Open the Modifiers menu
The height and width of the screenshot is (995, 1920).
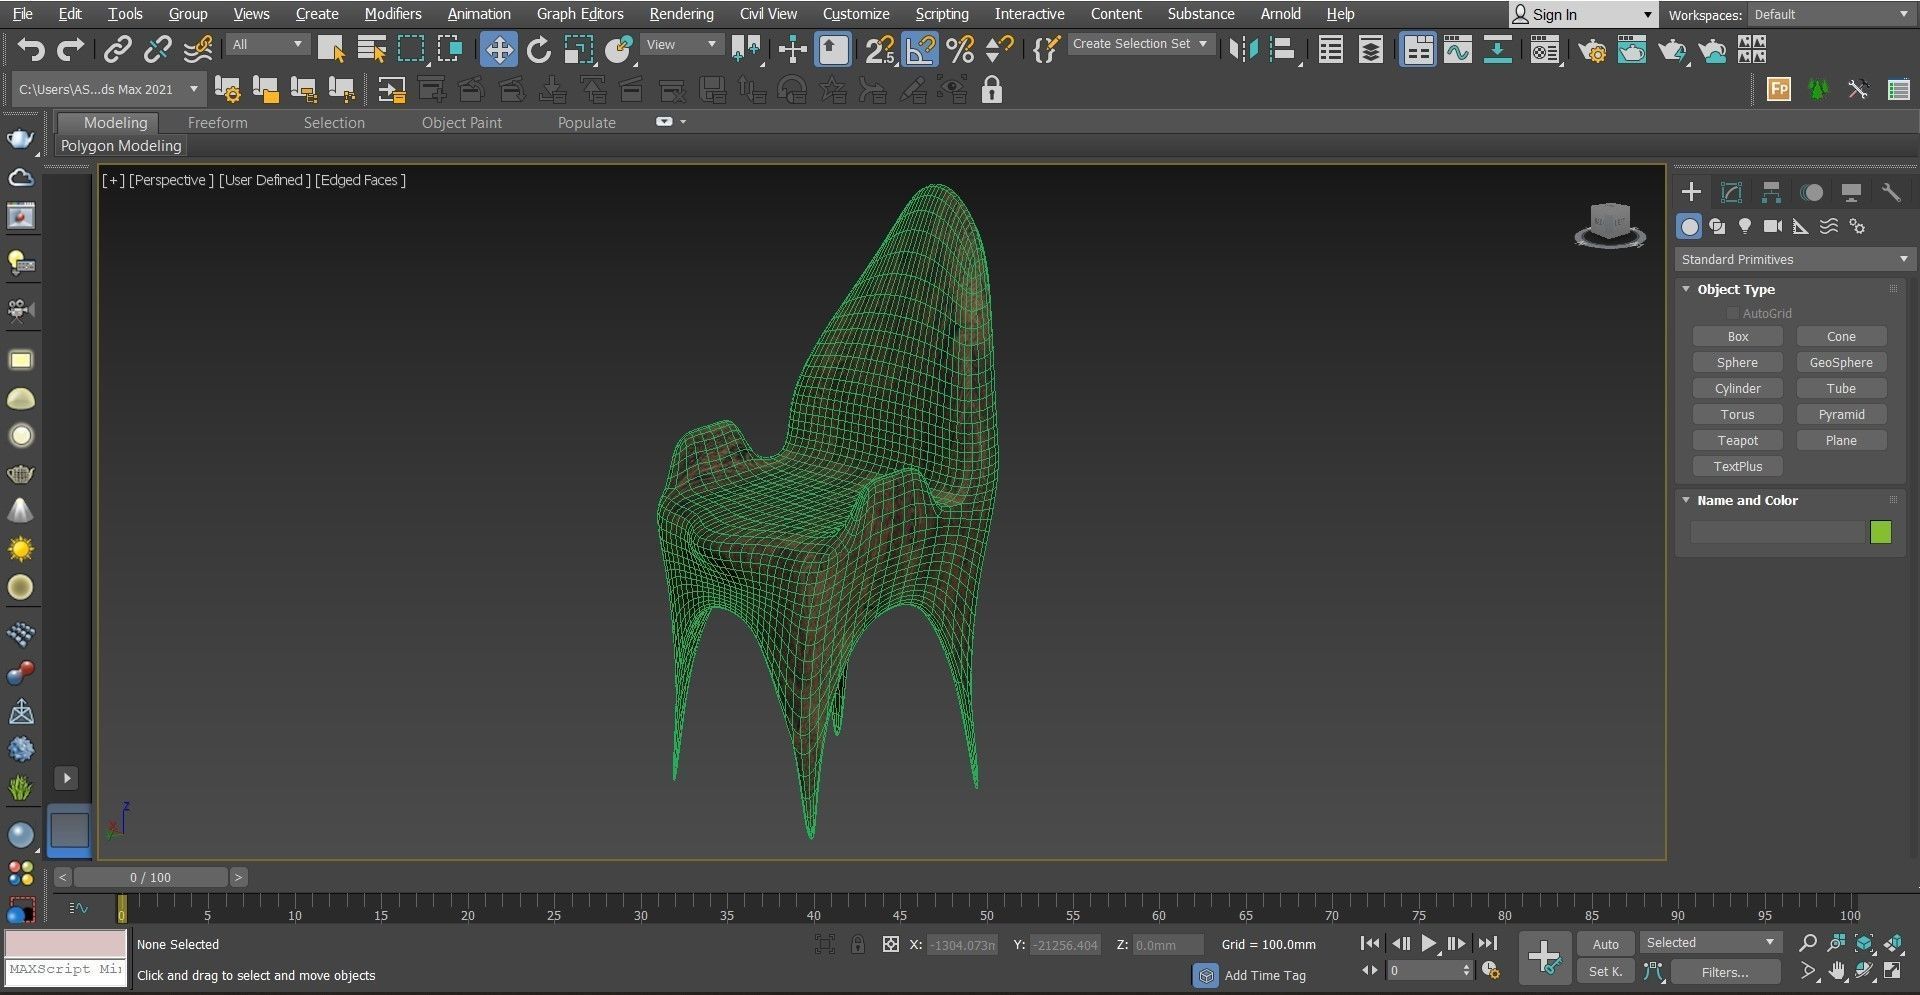pyautogui.click(x=392, y=14)
